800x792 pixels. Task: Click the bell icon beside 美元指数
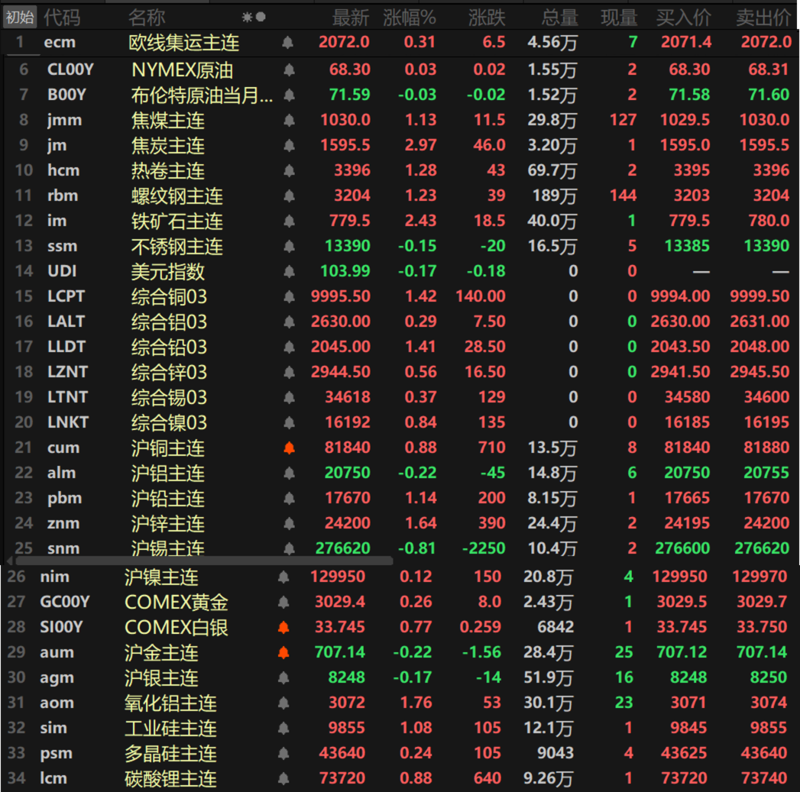click(289, 271)
